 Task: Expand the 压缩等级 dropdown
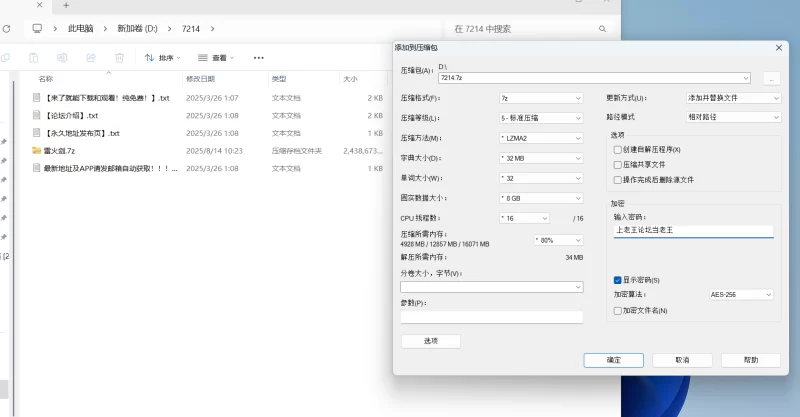(x=540, y=118)
